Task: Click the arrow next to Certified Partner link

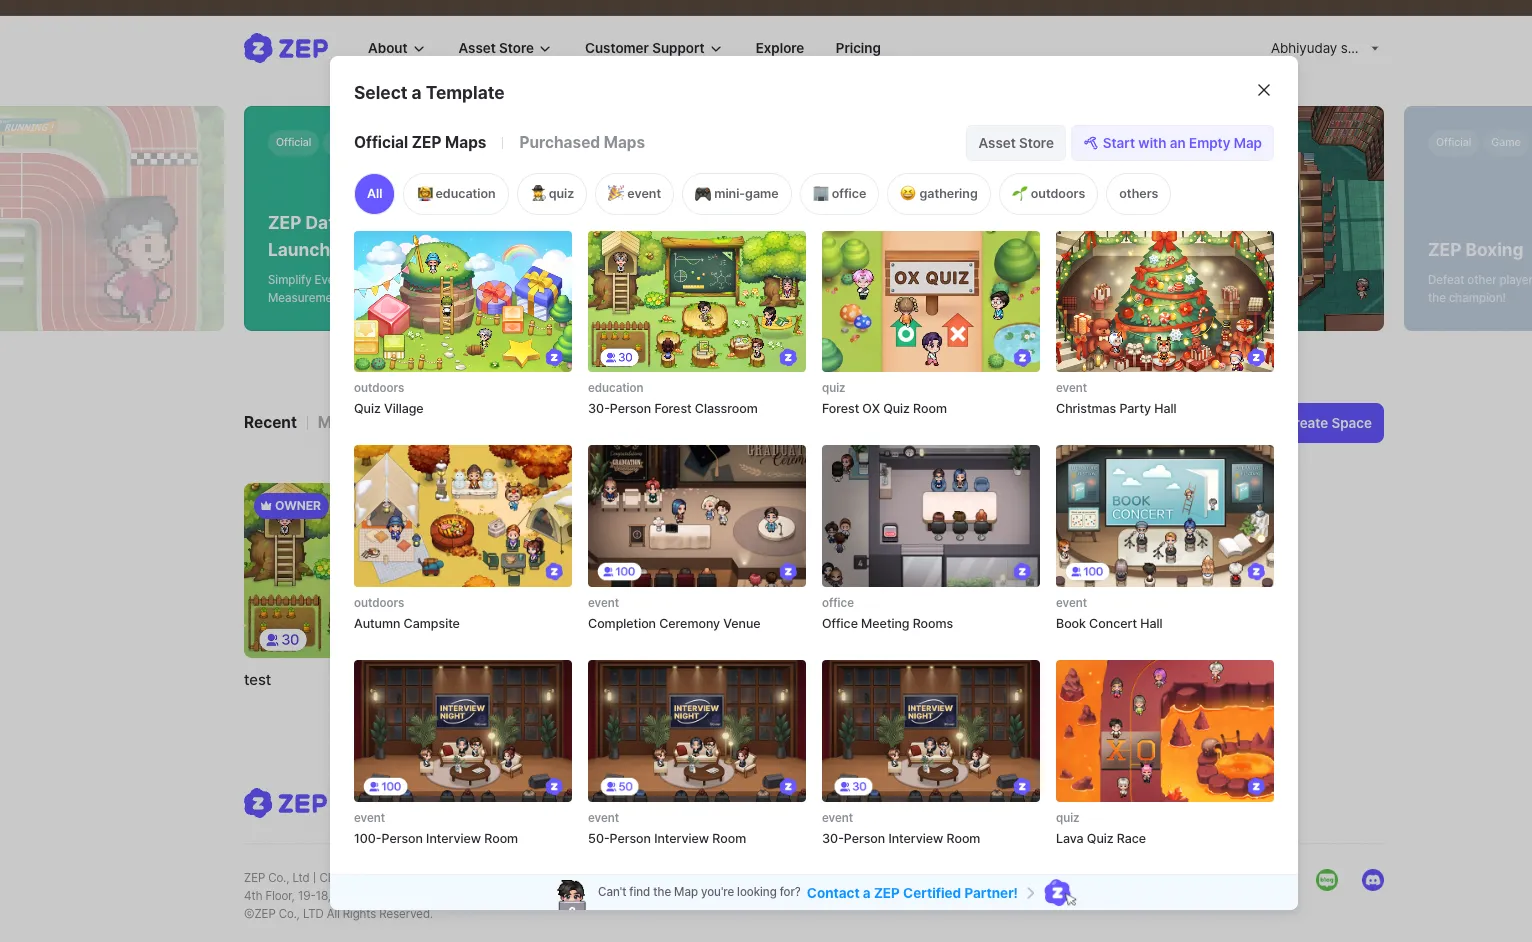Action: click(1030, 893)
